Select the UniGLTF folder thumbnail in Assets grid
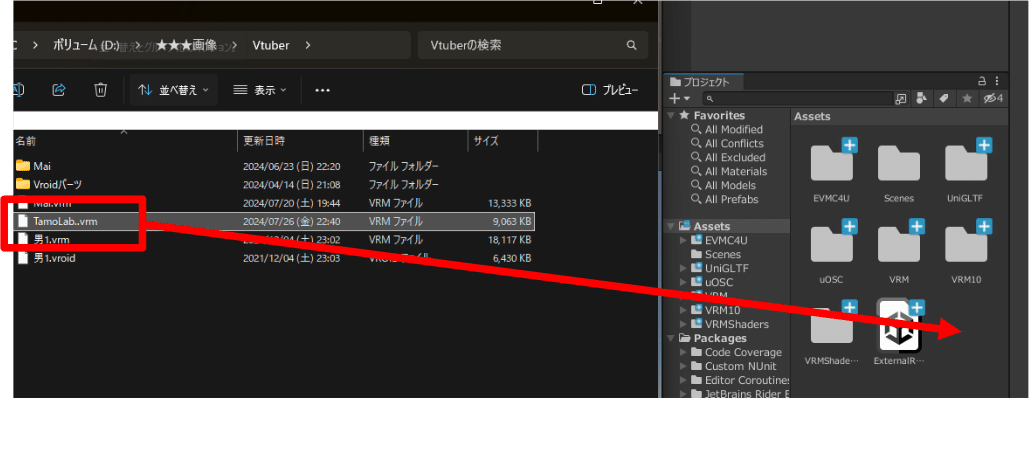The image size is (1029, 469). coord(965,162)
